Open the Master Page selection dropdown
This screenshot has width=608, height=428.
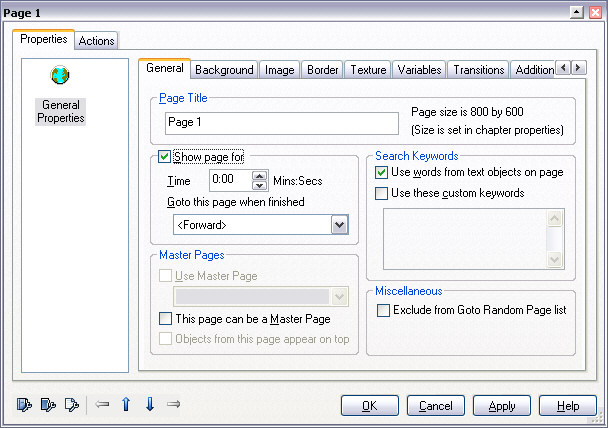tap(340, 297)
